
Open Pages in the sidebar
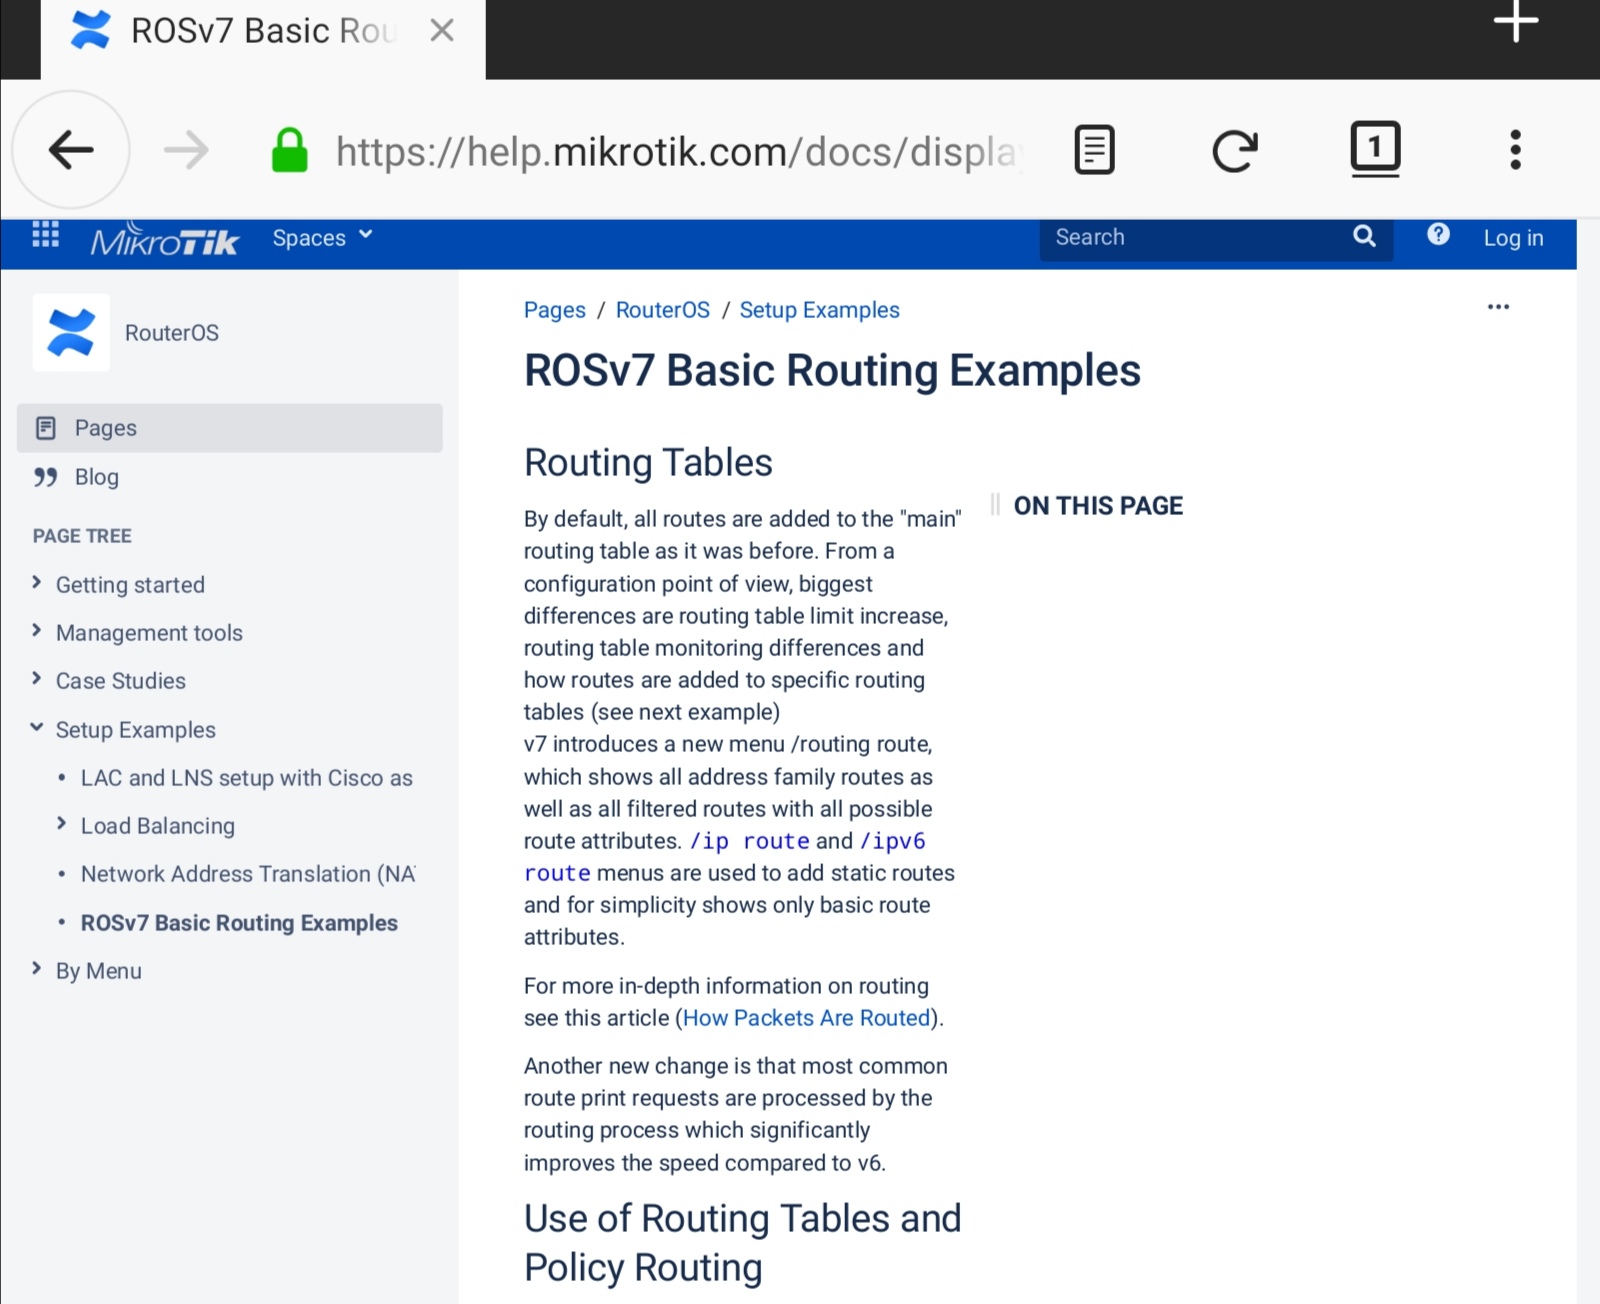(230, 428)
